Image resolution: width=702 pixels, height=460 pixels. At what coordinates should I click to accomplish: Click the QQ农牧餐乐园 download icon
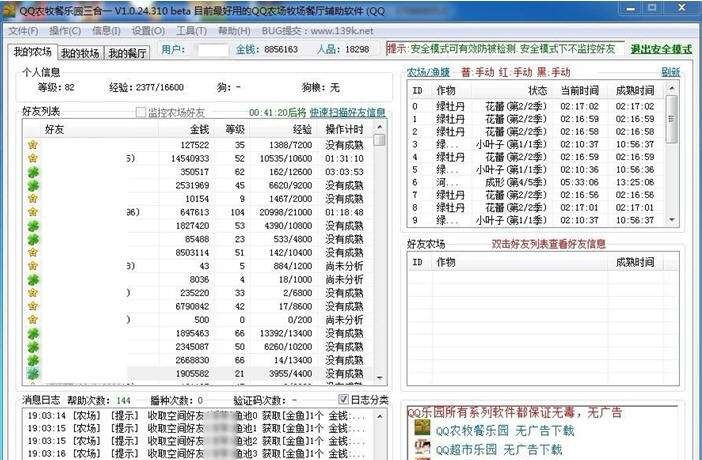[x=422, y=428]
